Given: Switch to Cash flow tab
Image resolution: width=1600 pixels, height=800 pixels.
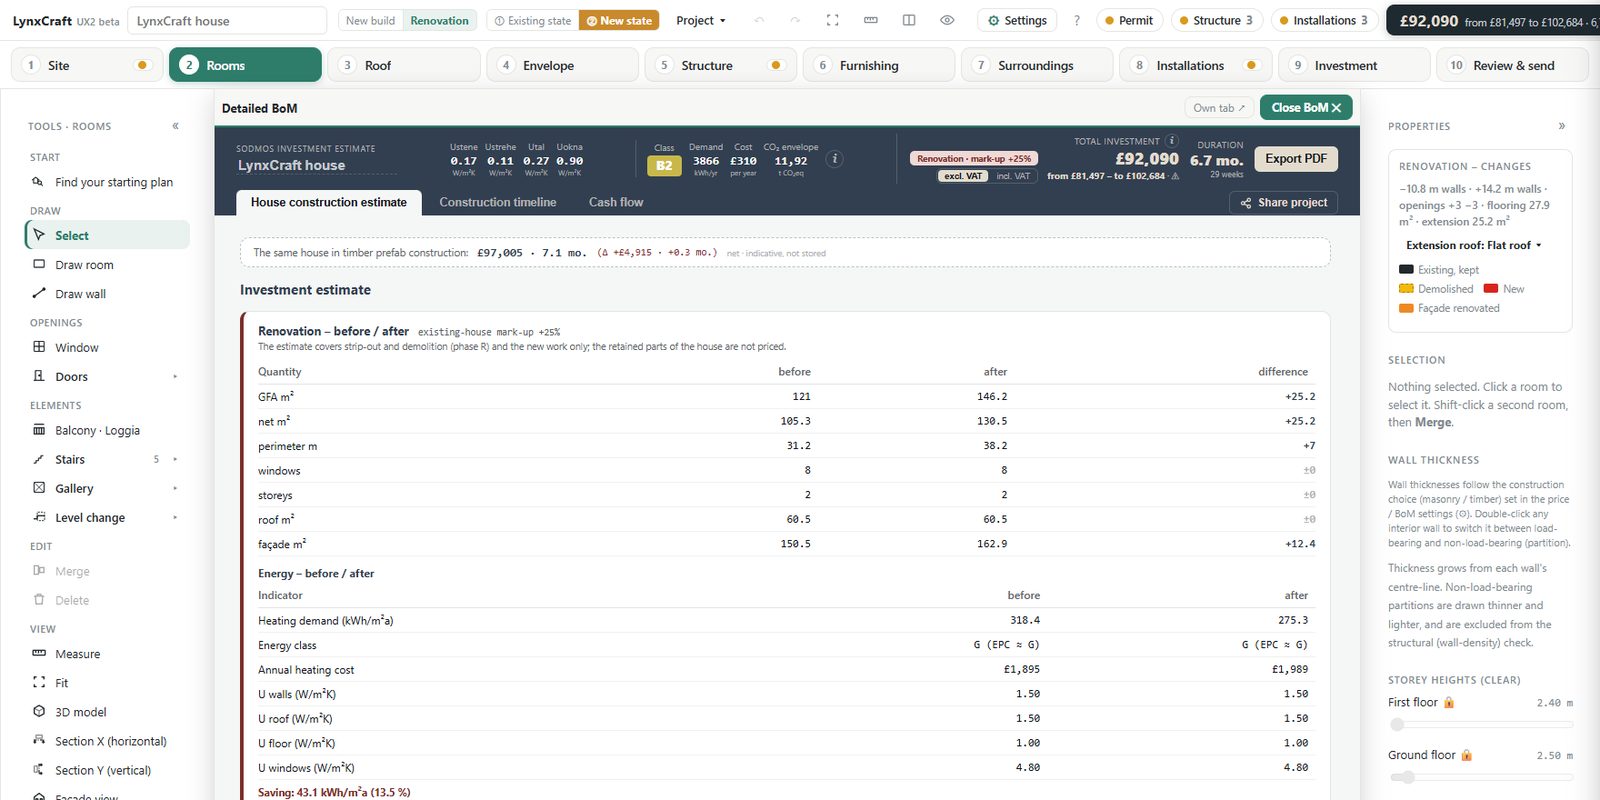Looking at the screenshot, I should (616, 202).
